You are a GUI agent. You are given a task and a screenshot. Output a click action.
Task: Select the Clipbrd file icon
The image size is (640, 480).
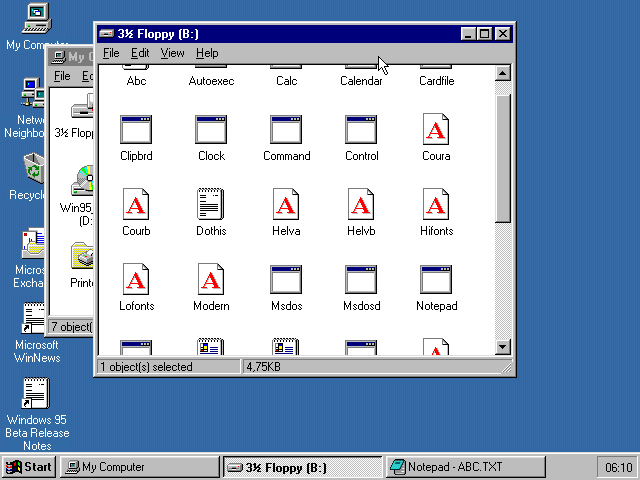point(136,131)
